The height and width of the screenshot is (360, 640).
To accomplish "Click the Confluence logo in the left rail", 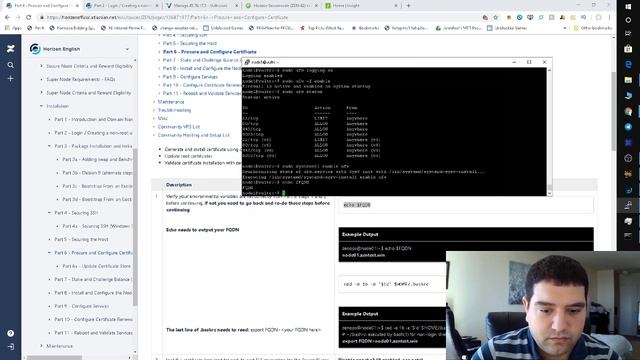I will pyautogui.click(x=11, y=49).
